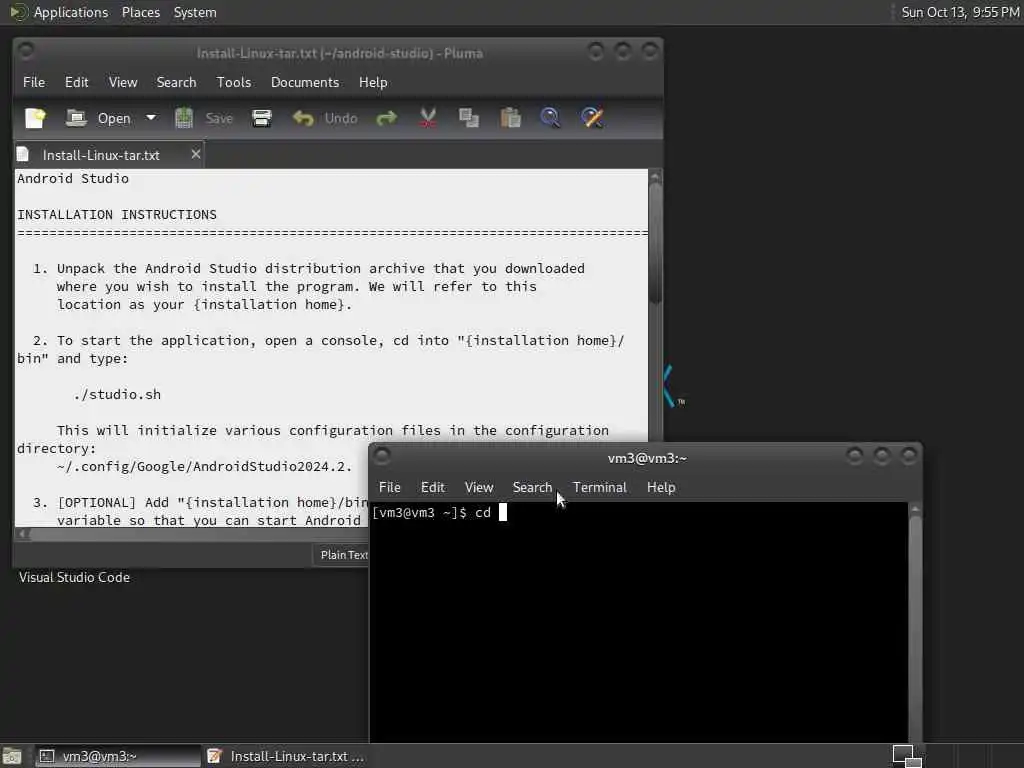This screenshot has height=768, width=1024.
Task: Switch to vm3@vm3 terminal in taskbar
Action: (118, 756)
